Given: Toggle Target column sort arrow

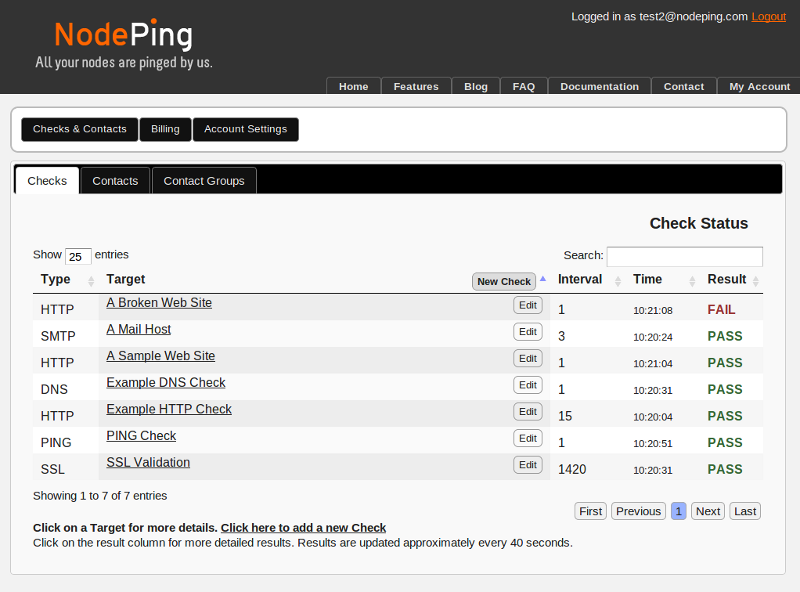Looking at the screenshot, I should pos(543,280).
